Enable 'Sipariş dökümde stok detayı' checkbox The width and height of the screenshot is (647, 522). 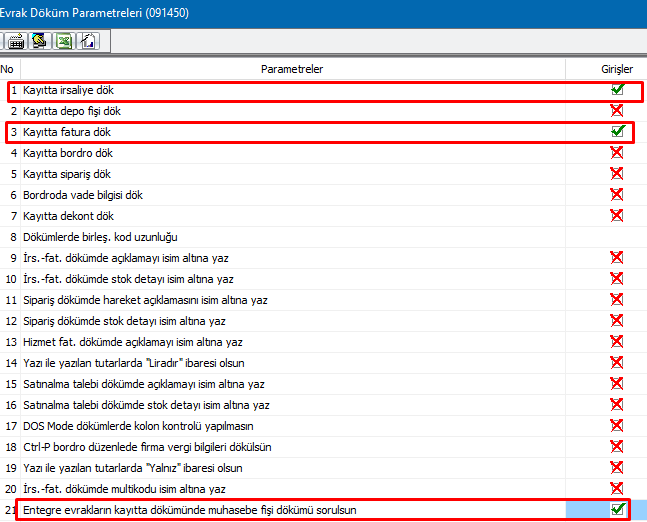617,321
